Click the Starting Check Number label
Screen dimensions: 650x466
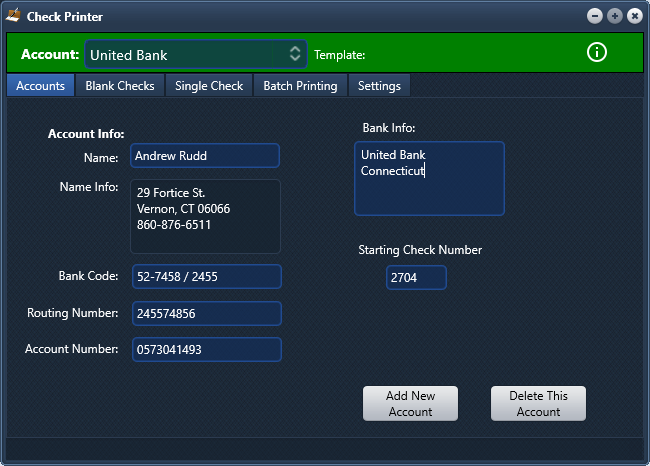[420, 250]
